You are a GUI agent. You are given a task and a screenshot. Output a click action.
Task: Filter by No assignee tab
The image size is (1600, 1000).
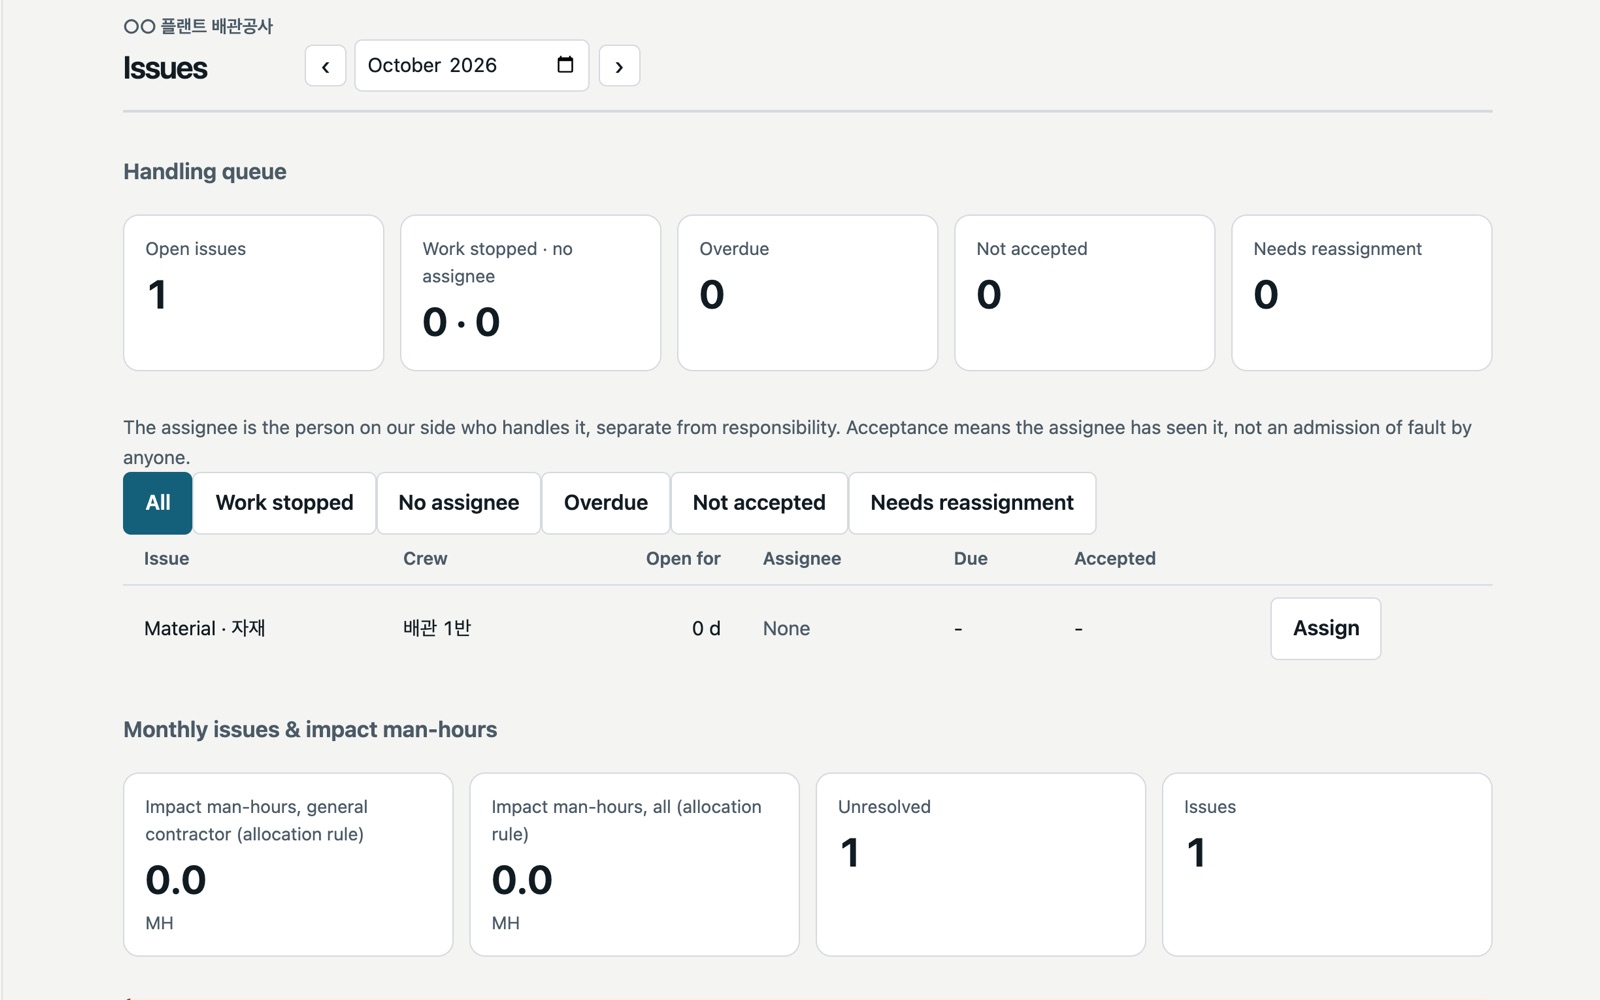459,503
